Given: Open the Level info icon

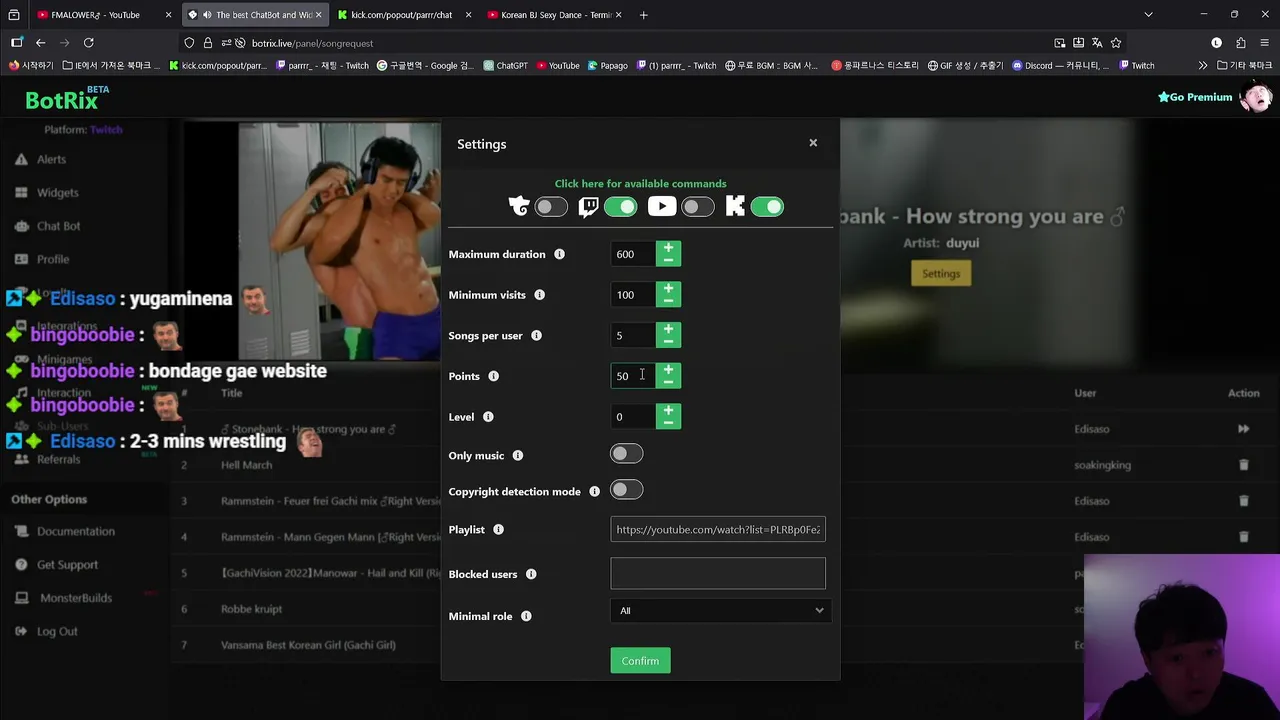Looking at the screenshot, I should (488, 417).
